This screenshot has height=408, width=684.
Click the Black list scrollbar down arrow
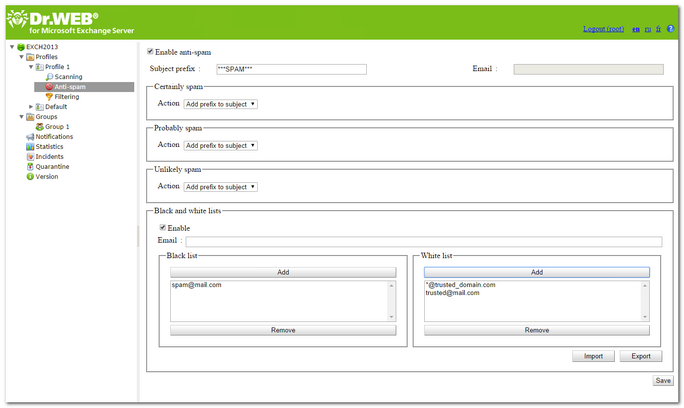391,317
